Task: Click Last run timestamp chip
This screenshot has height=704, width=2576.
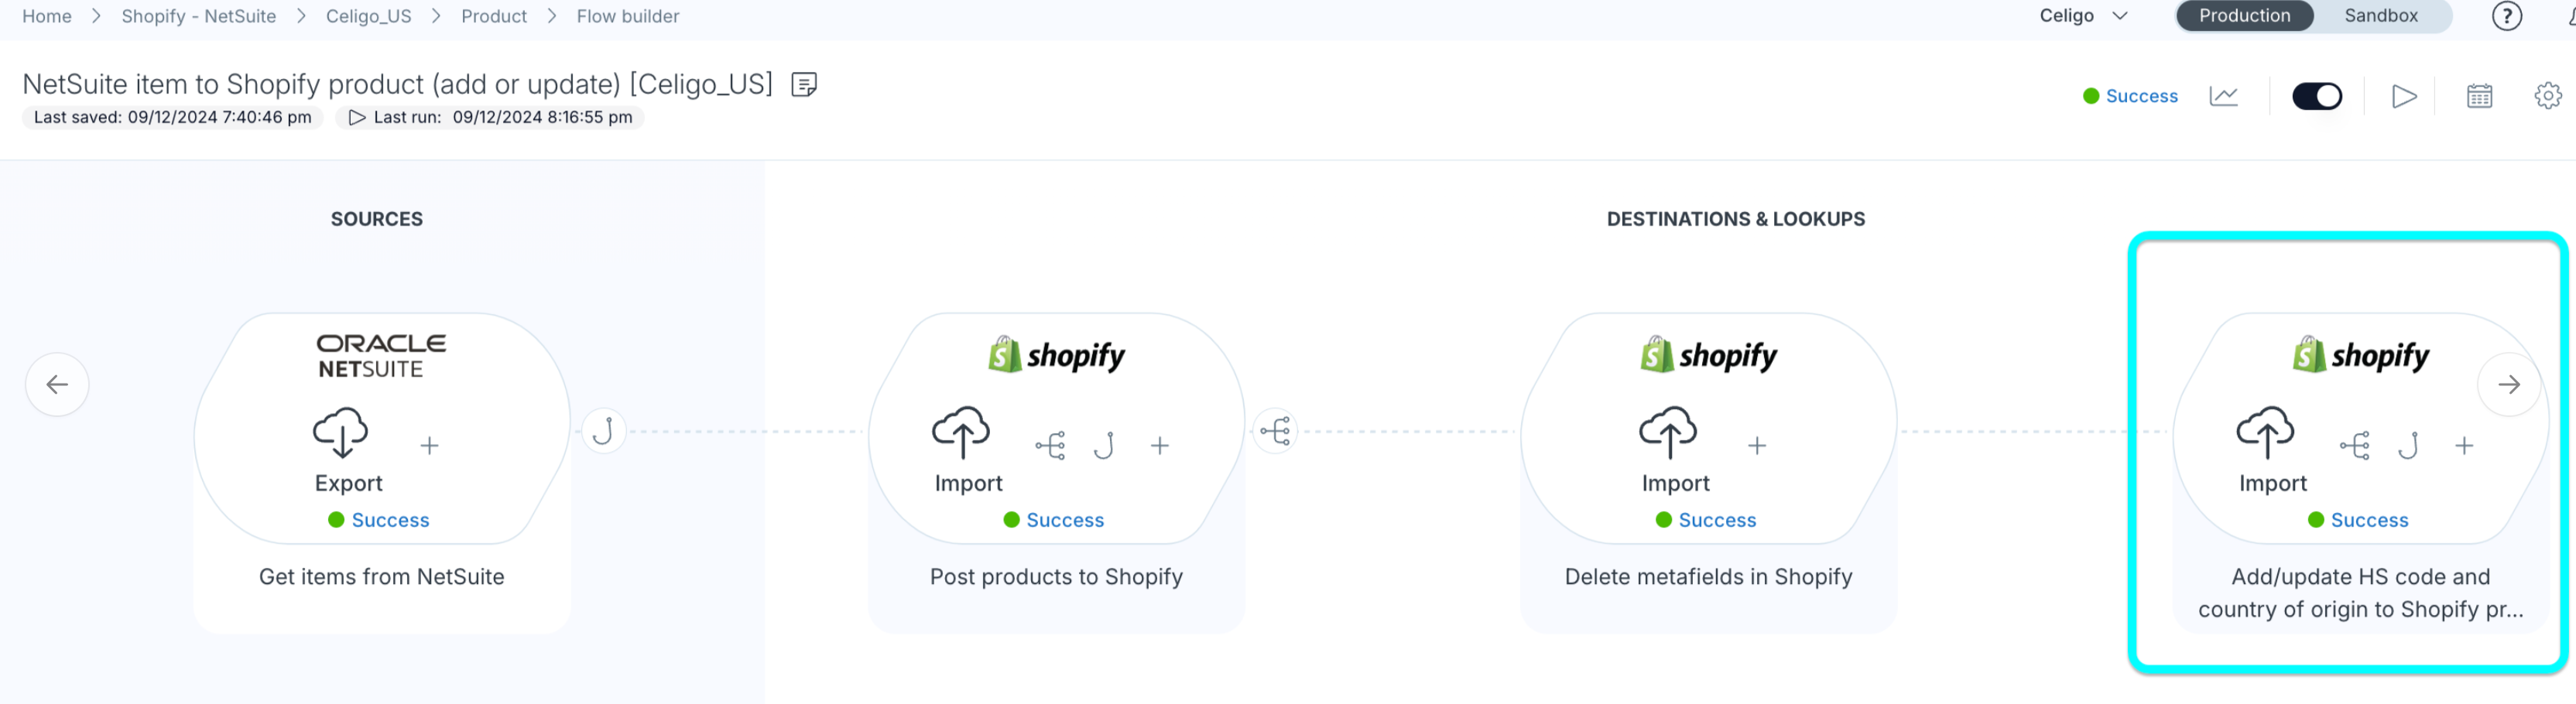Action: [490, 117]
